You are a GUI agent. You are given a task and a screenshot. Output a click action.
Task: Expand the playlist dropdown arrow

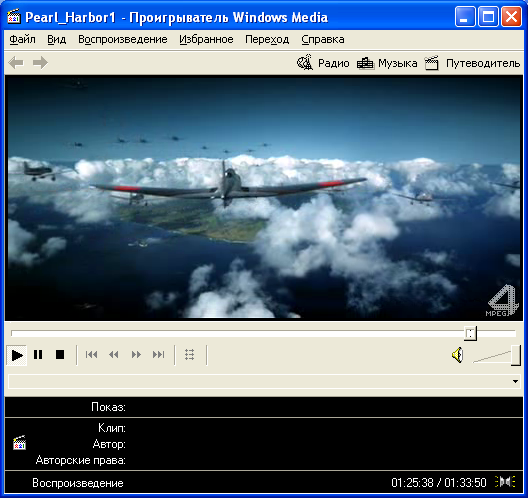pyautogui.click(x=516, y=381)
